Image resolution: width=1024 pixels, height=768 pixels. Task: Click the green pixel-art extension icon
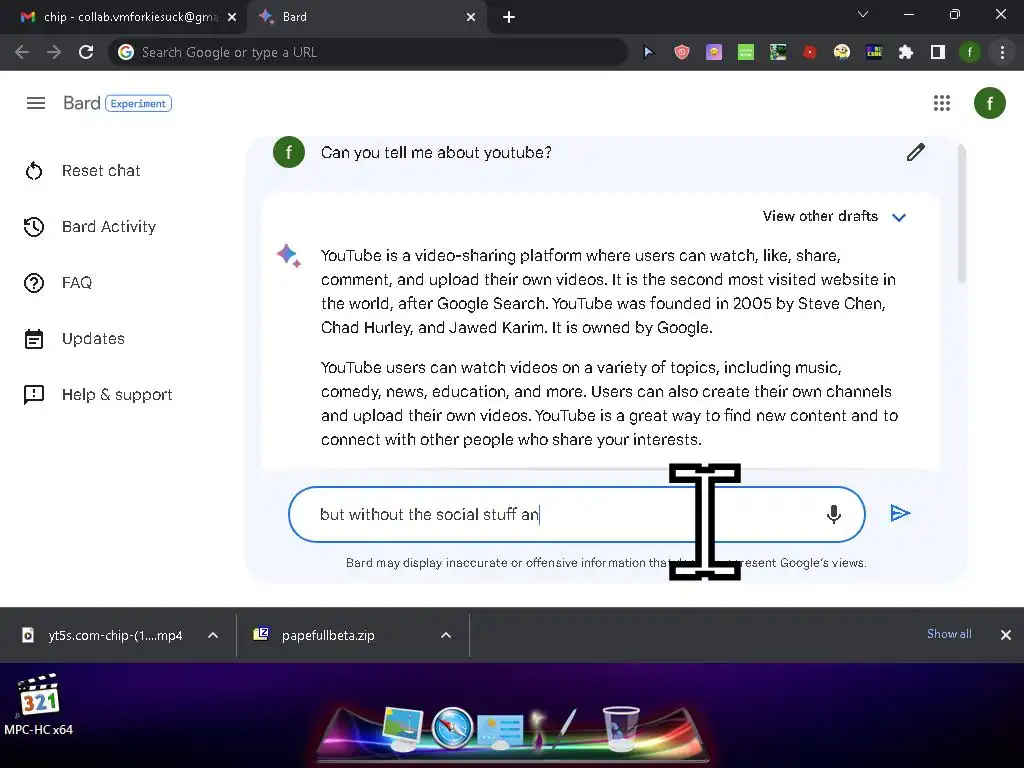[778, 52]
